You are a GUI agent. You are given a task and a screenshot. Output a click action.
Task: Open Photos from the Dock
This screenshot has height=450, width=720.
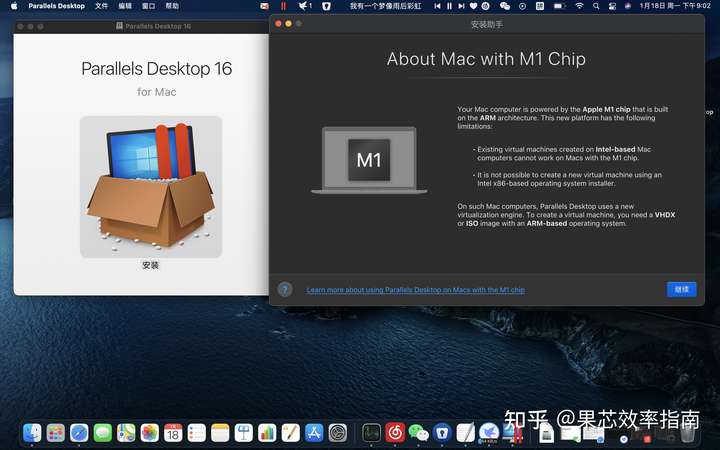coord(149,433)
